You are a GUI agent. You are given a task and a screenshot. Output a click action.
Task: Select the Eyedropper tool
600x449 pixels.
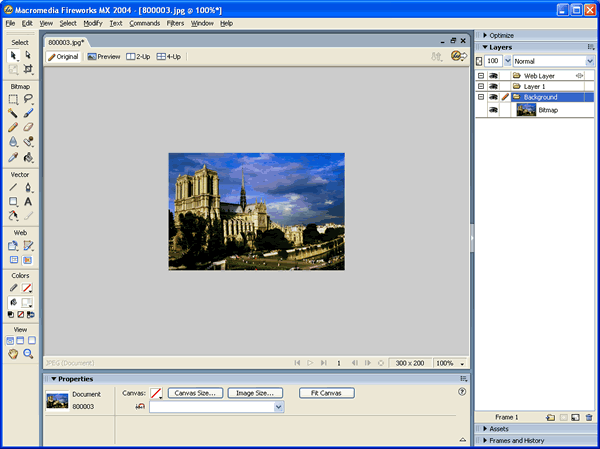click(13, 157)
